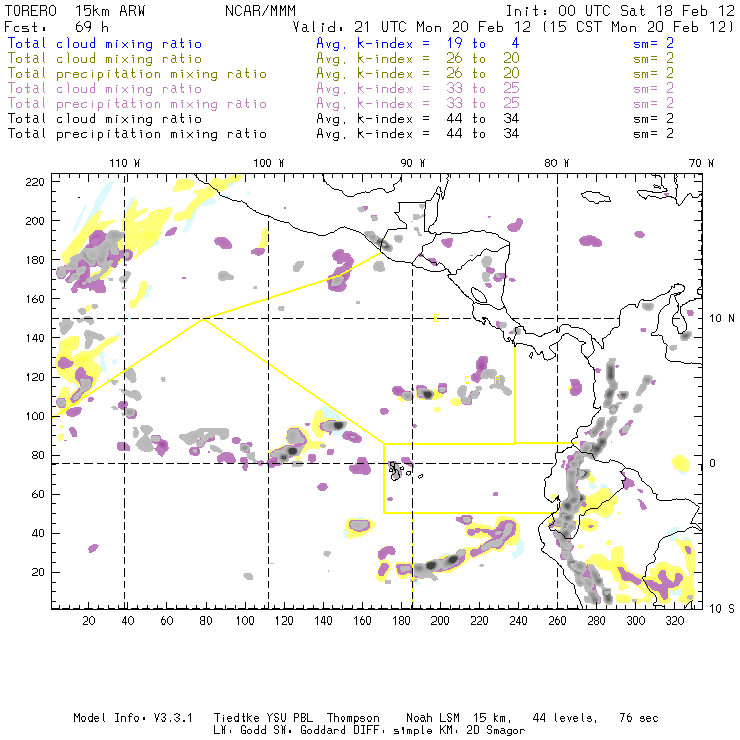Image resolution: width=740 pixels, height=740 pixels.
Task: Click the 'Thompson' microphysics label
Action: click(x=353, y=718)
